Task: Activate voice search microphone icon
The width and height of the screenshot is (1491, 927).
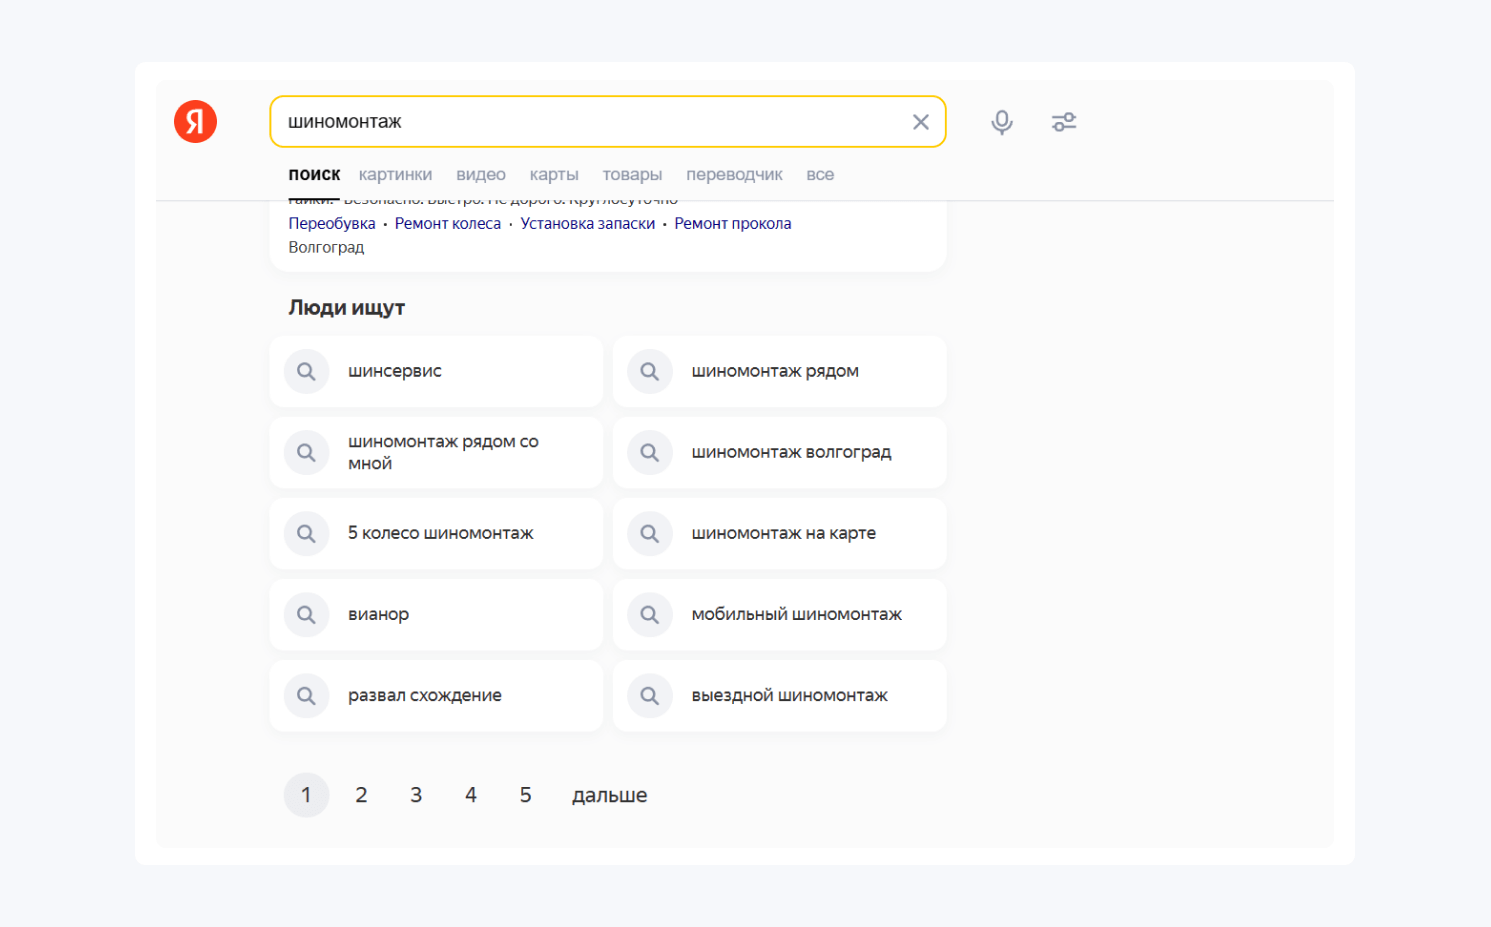Action: pyautogui.click(x=1001, y=122)
